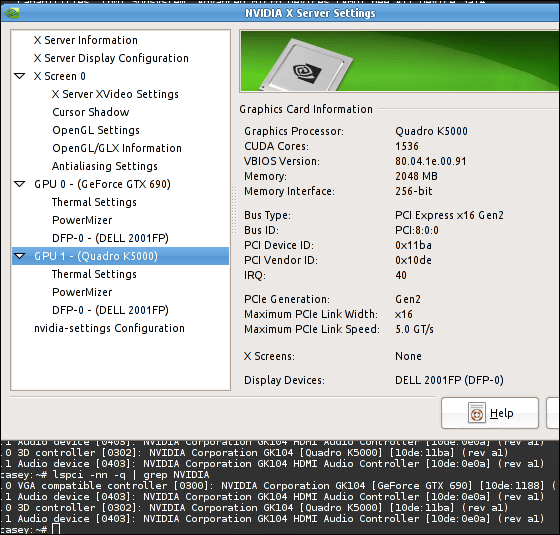Image resolution: width=560 pixels, height=535 pixels.
Task: Click the Quadro K5000 graphics processor value
Action: click(x=431, y=131)
